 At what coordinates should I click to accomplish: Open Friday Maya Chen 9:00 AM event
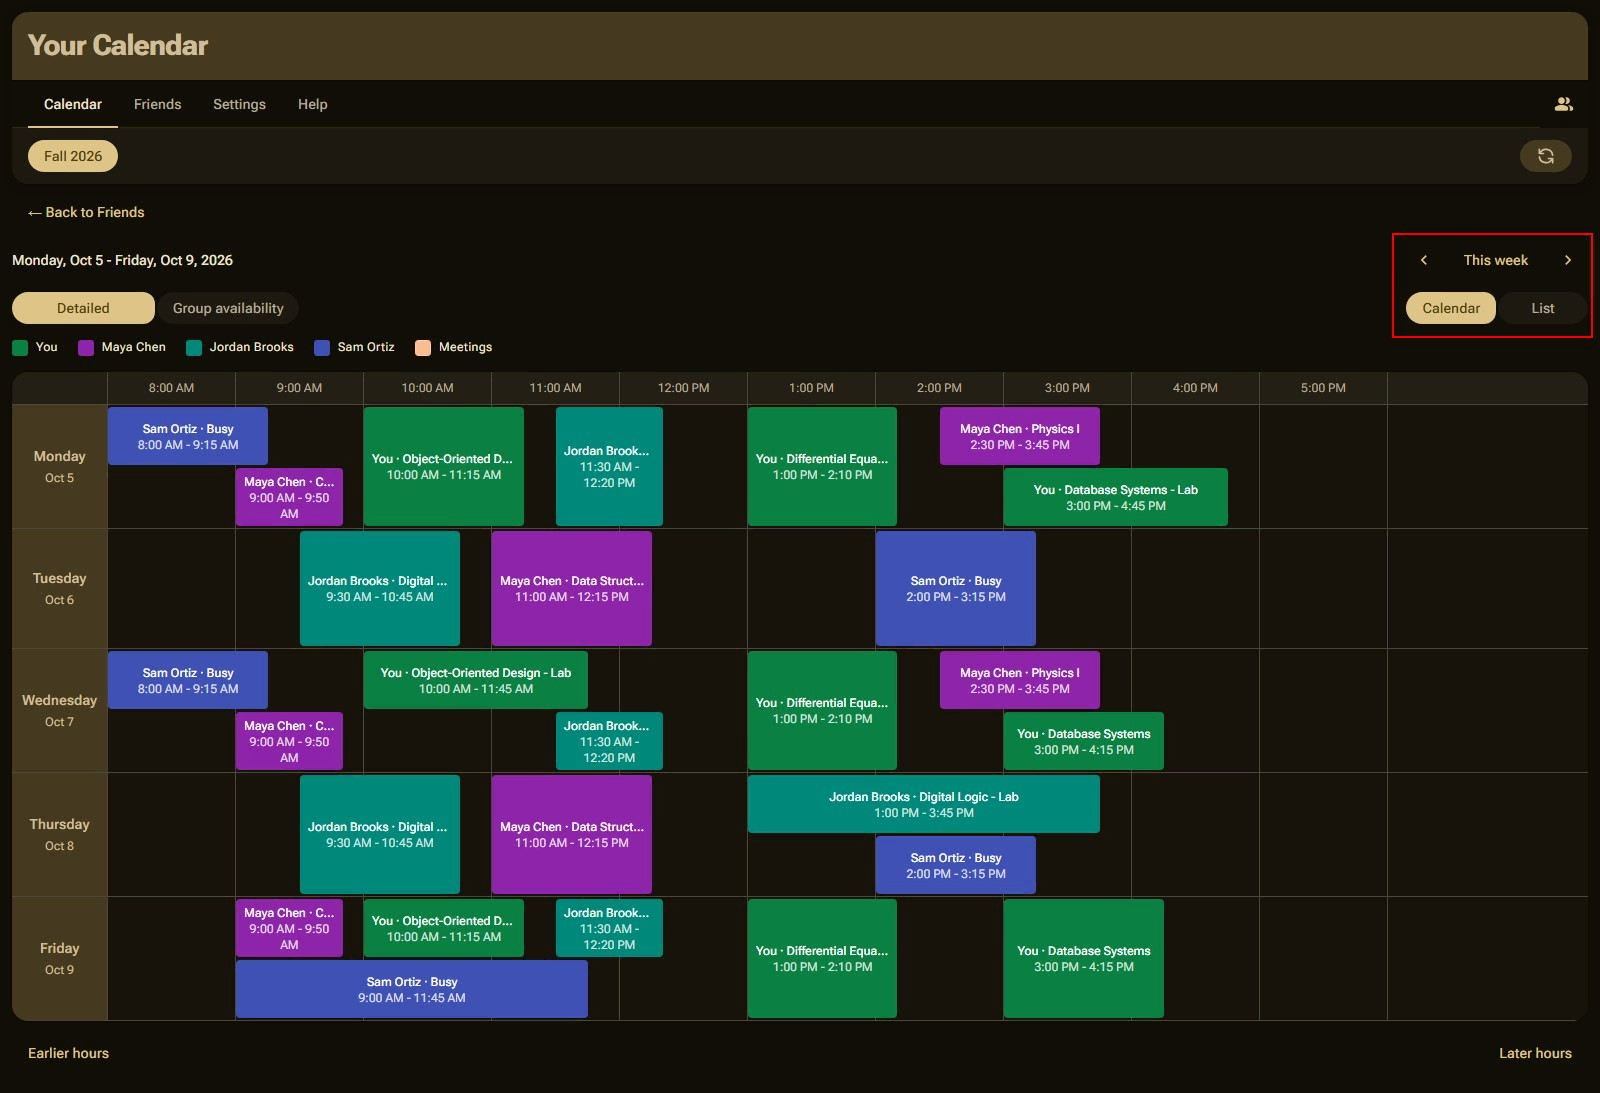click(289, 928)
